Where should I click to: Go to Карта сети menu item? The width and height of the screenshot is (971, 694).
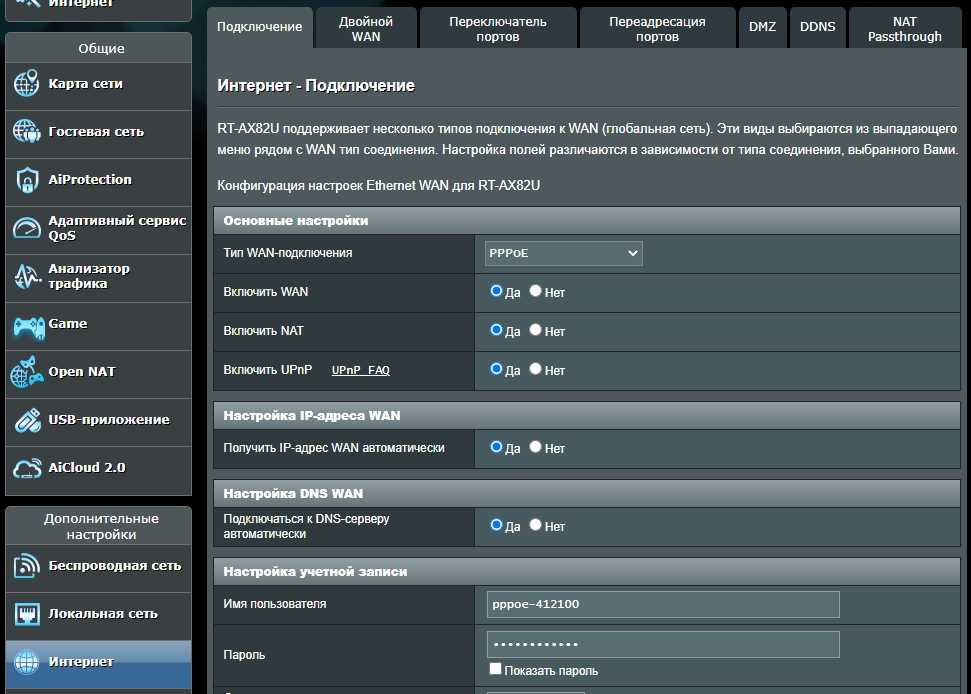point(98,86)
